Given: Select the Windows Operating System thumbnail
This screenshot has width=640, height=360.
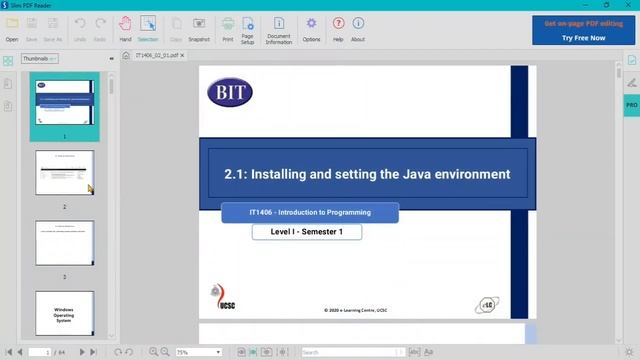Looking at the screenshot, I should 64,313.
